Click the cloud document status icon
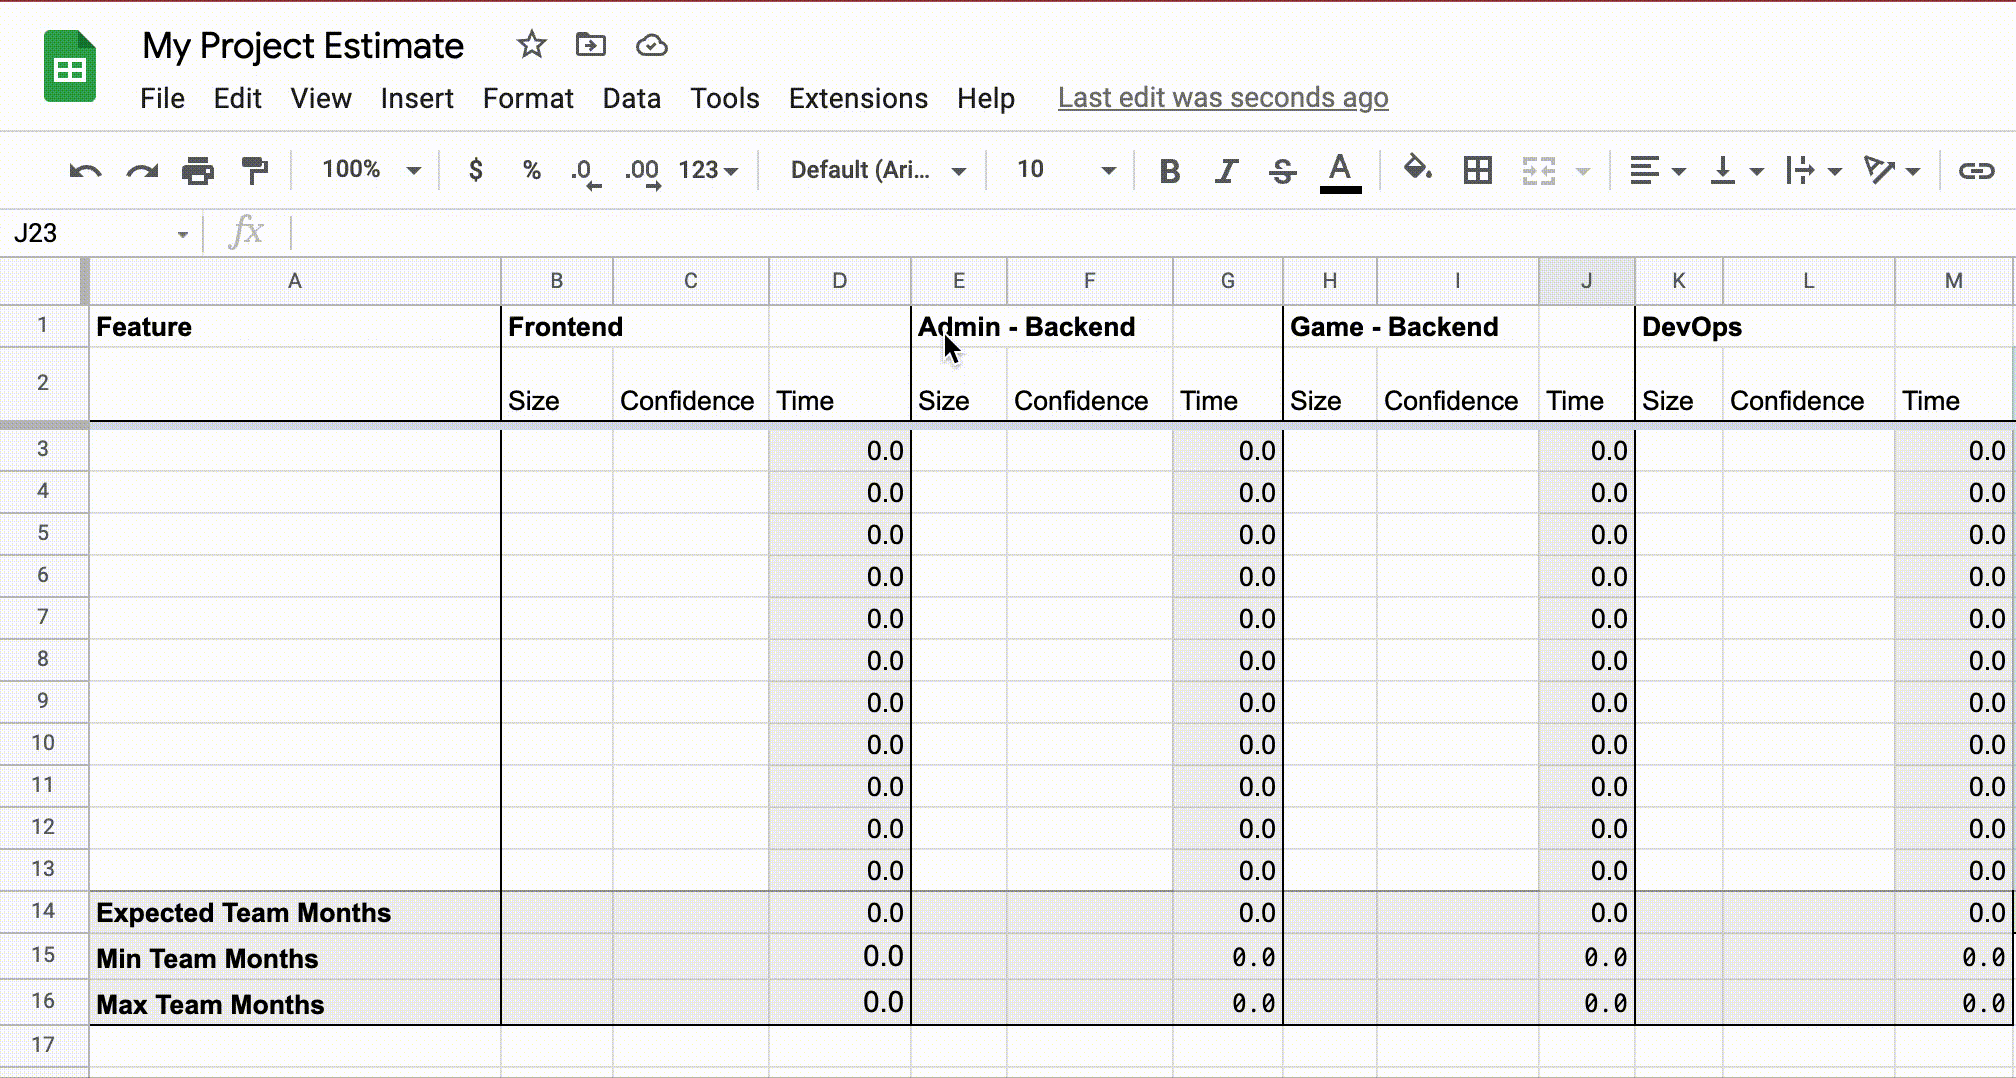This screenshot has height=1078, width=2016. [x=651, y=45]
